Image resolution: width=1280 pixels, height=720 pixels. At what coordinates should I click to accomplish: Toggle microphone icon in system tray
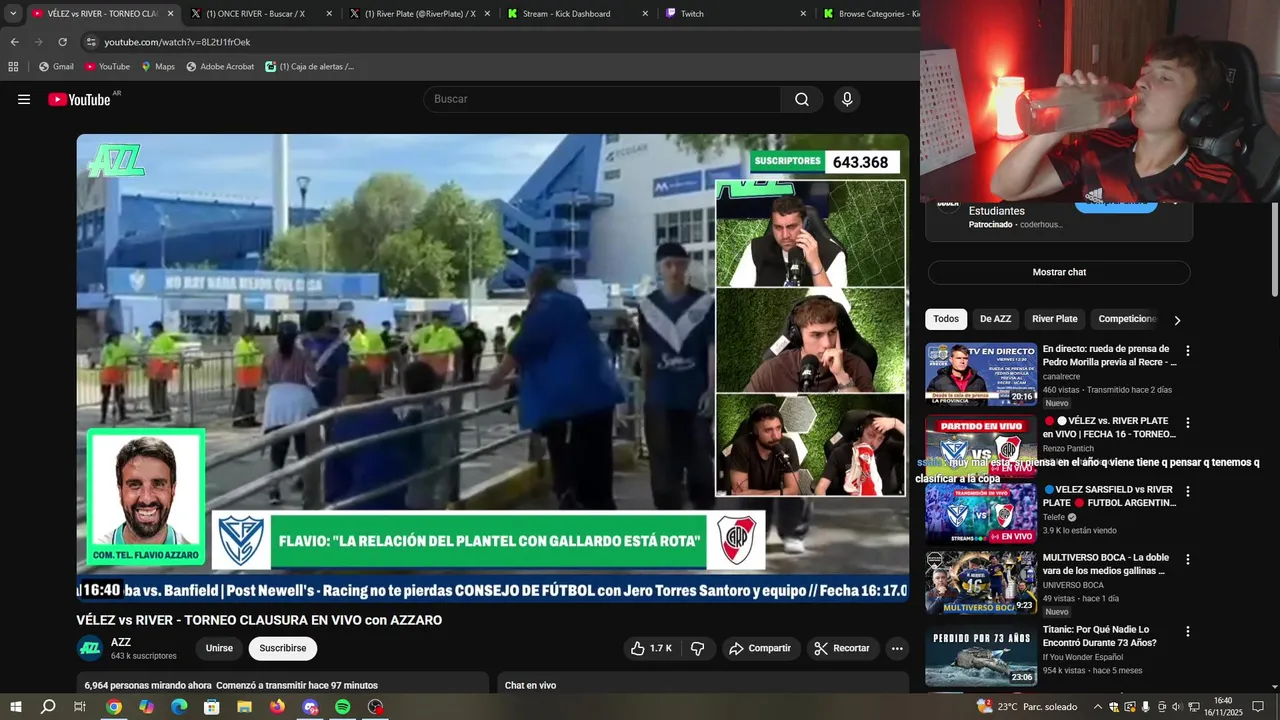[x=1145, y=707]
